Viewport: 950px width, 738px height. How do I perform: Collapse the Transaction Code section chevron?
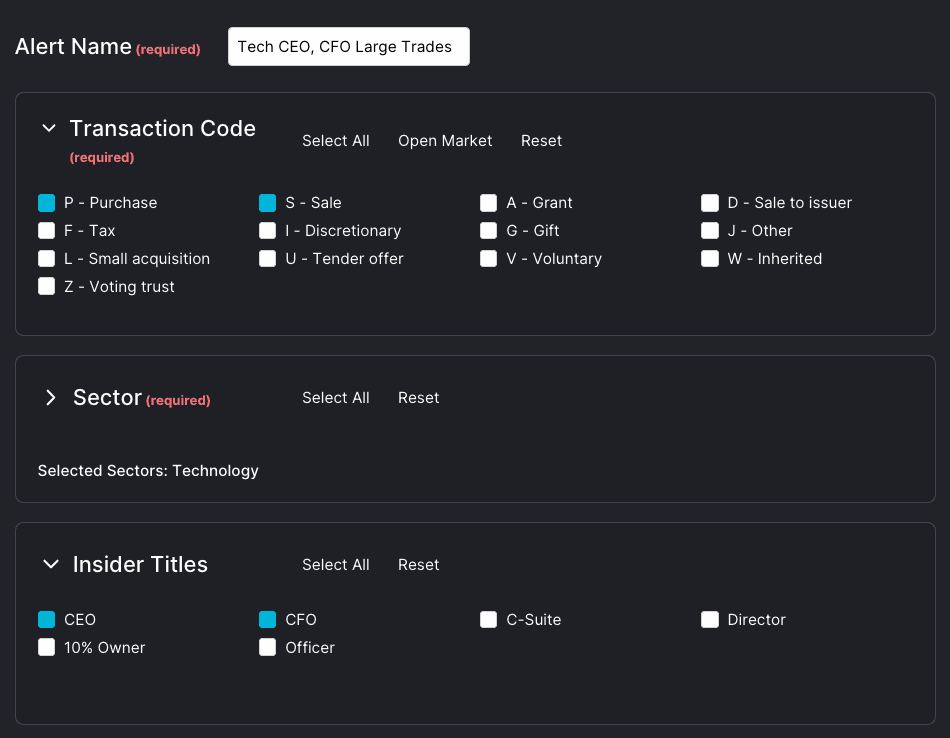pyautogui.click(x=49, y=128)
